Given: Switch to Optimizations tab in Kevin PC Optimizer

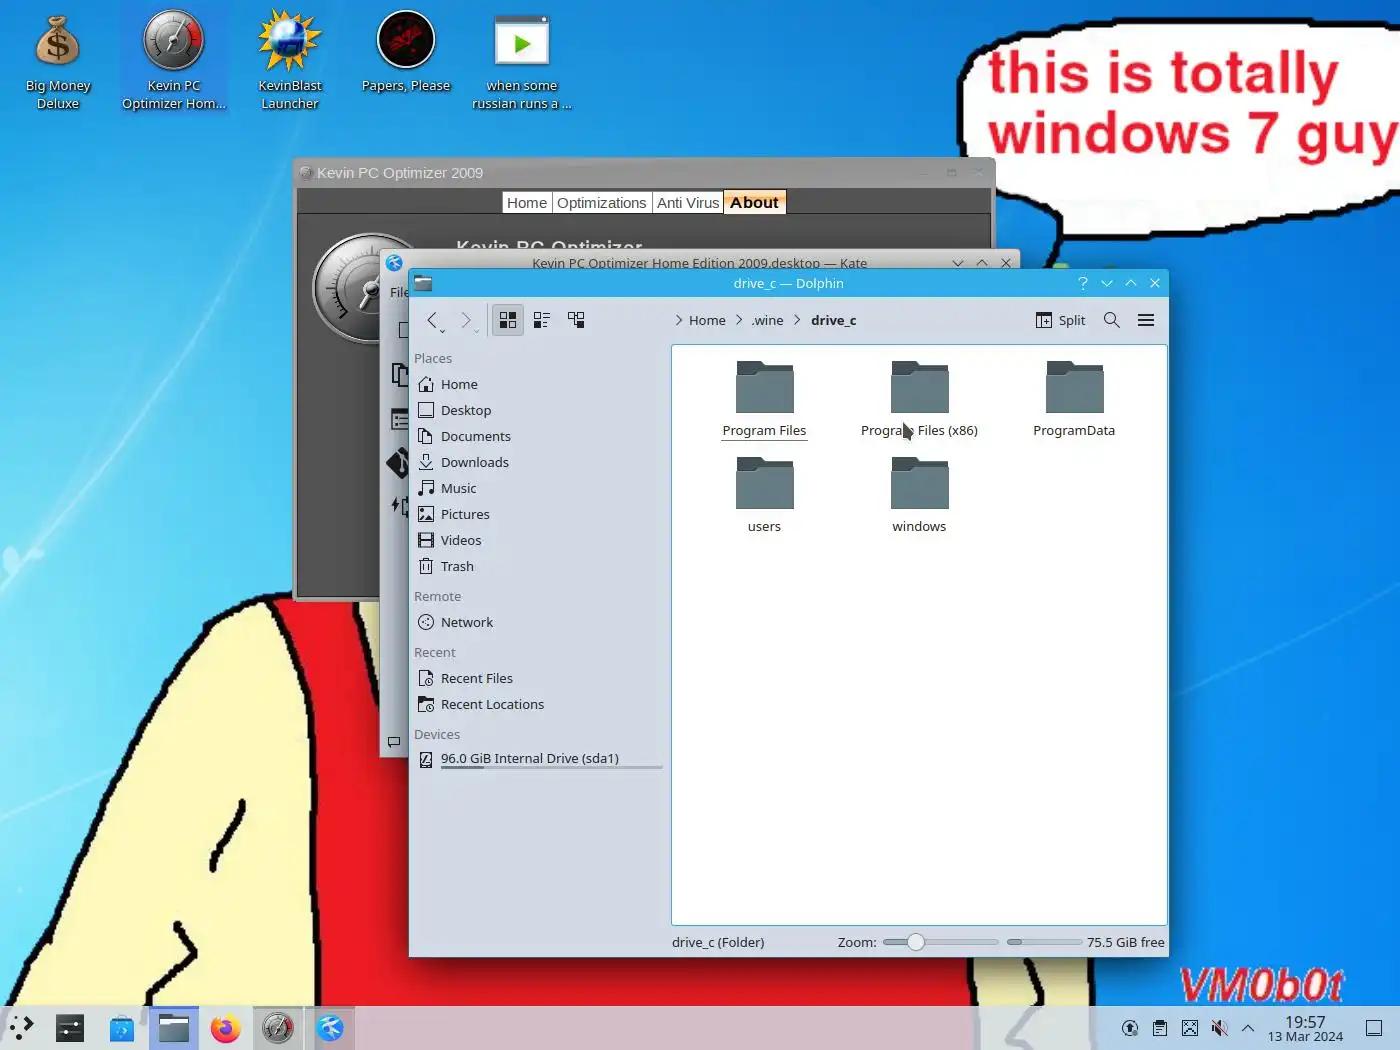Looking at the screenshot, I should pyautogui.click(x=602, y=202).
